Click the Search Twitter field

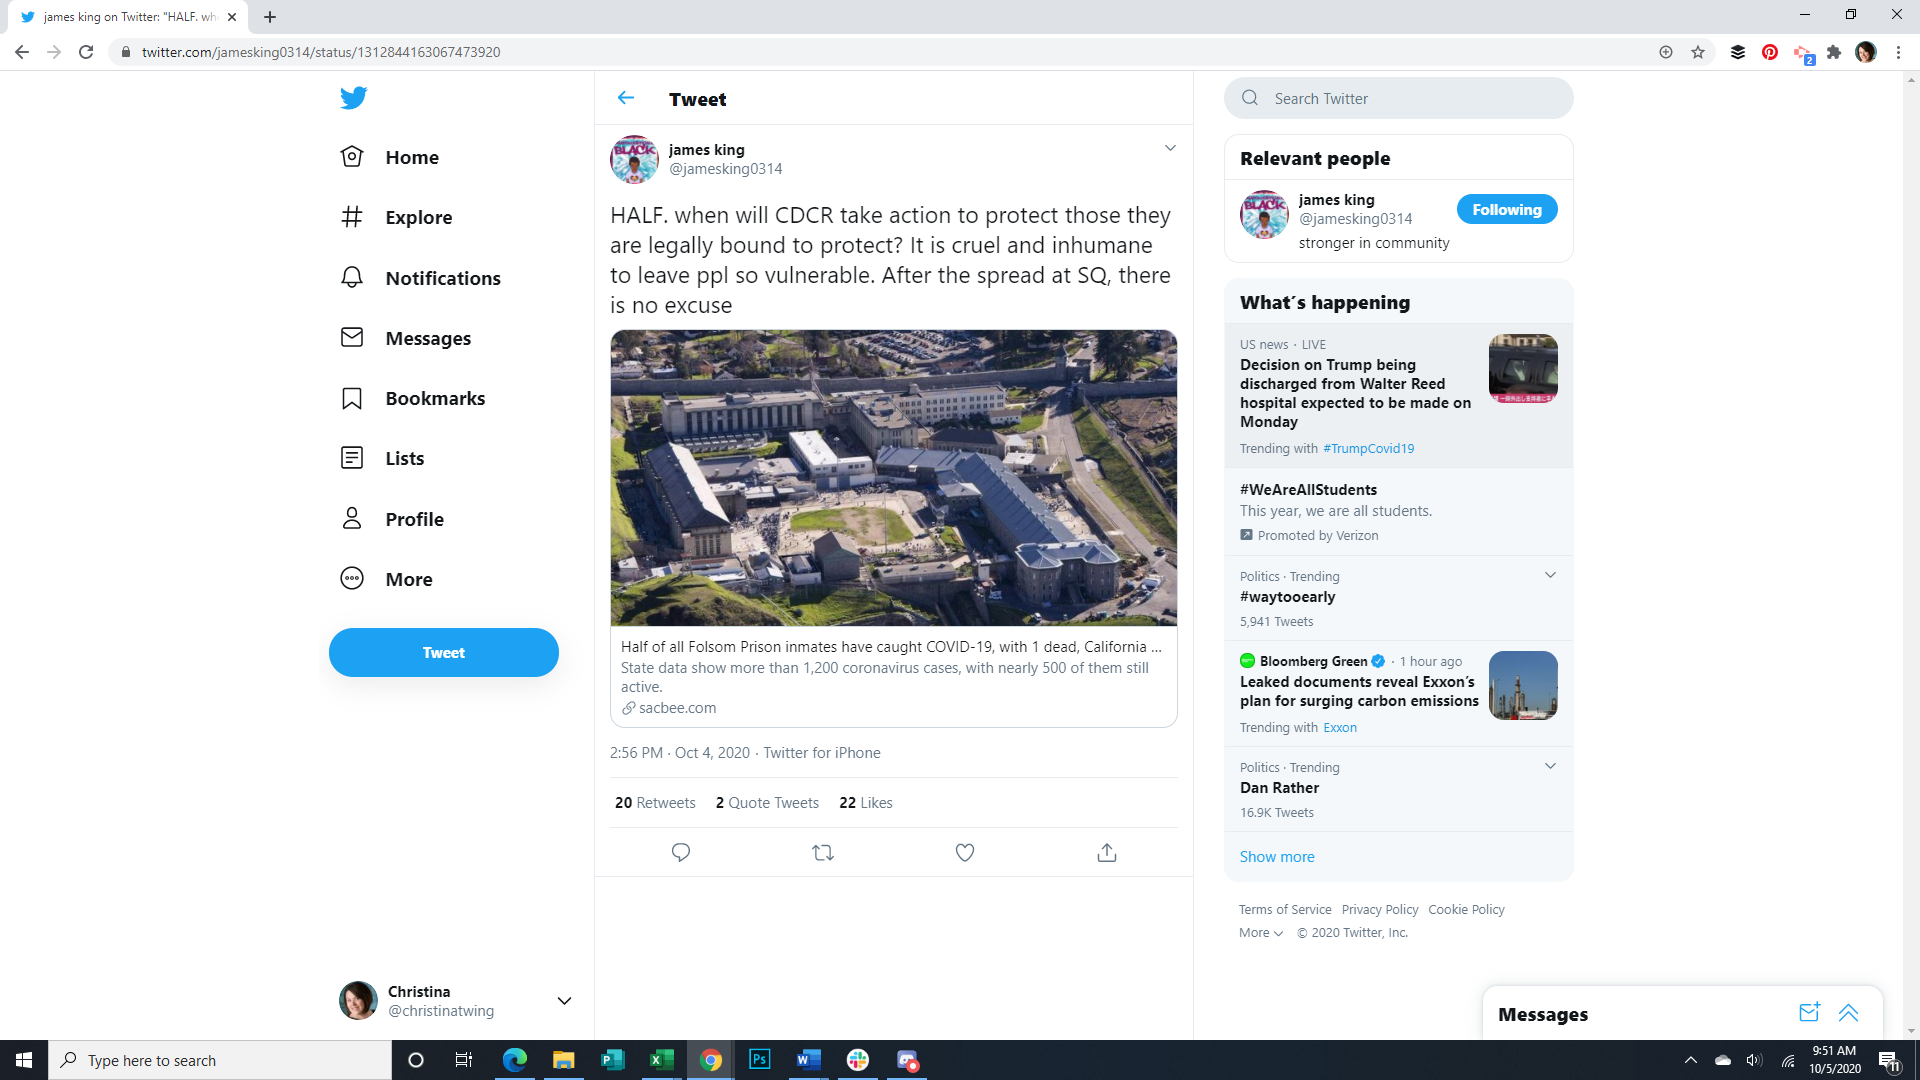1398,98
